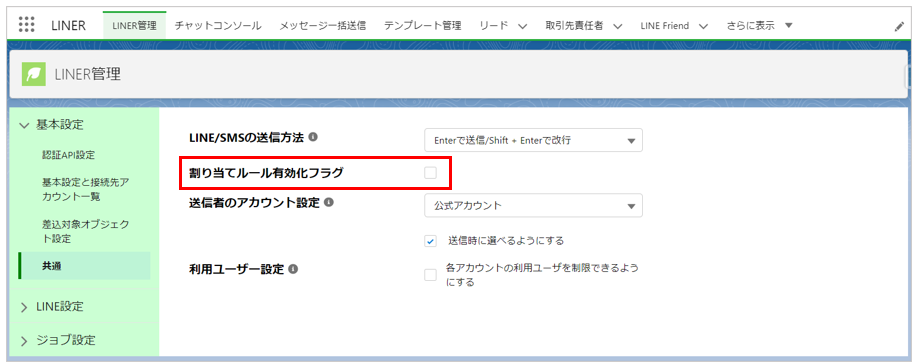Uncheck 送信時に選べるようにする checkbox
This screenshot has width=914, height=364.
[x=430, y=240]
